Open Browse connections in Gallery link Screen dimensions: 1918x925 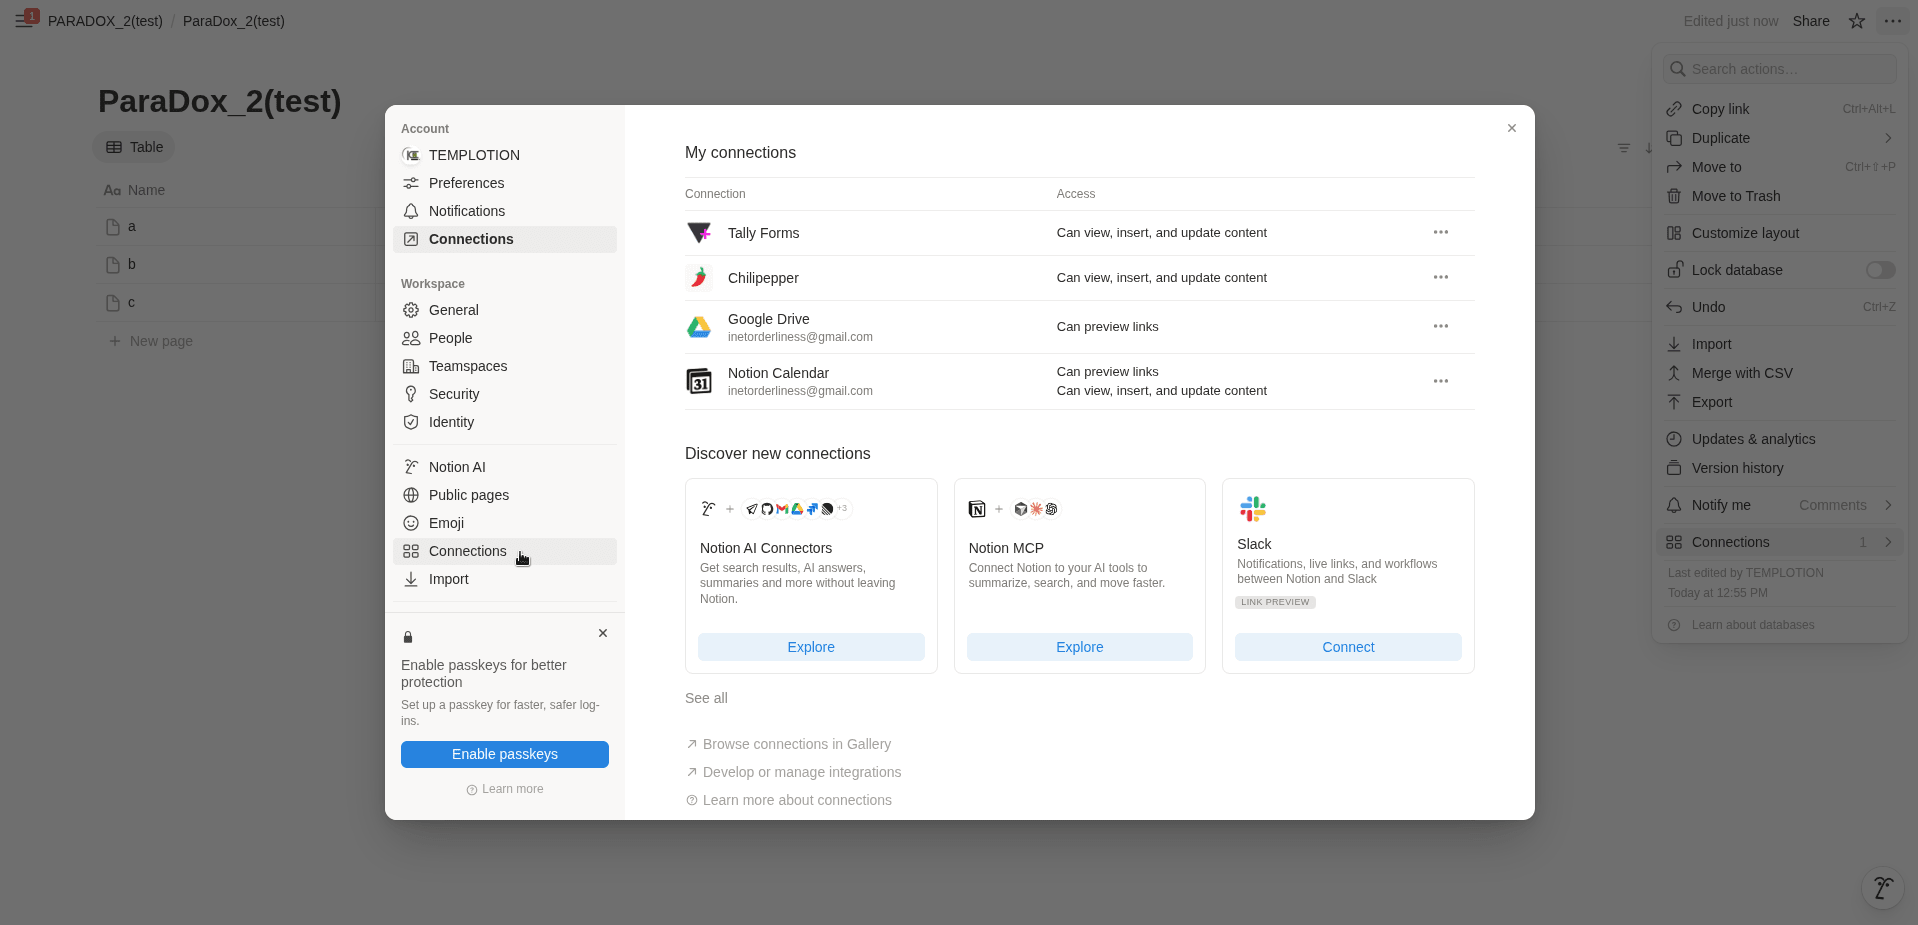click(x=796, y=744)
